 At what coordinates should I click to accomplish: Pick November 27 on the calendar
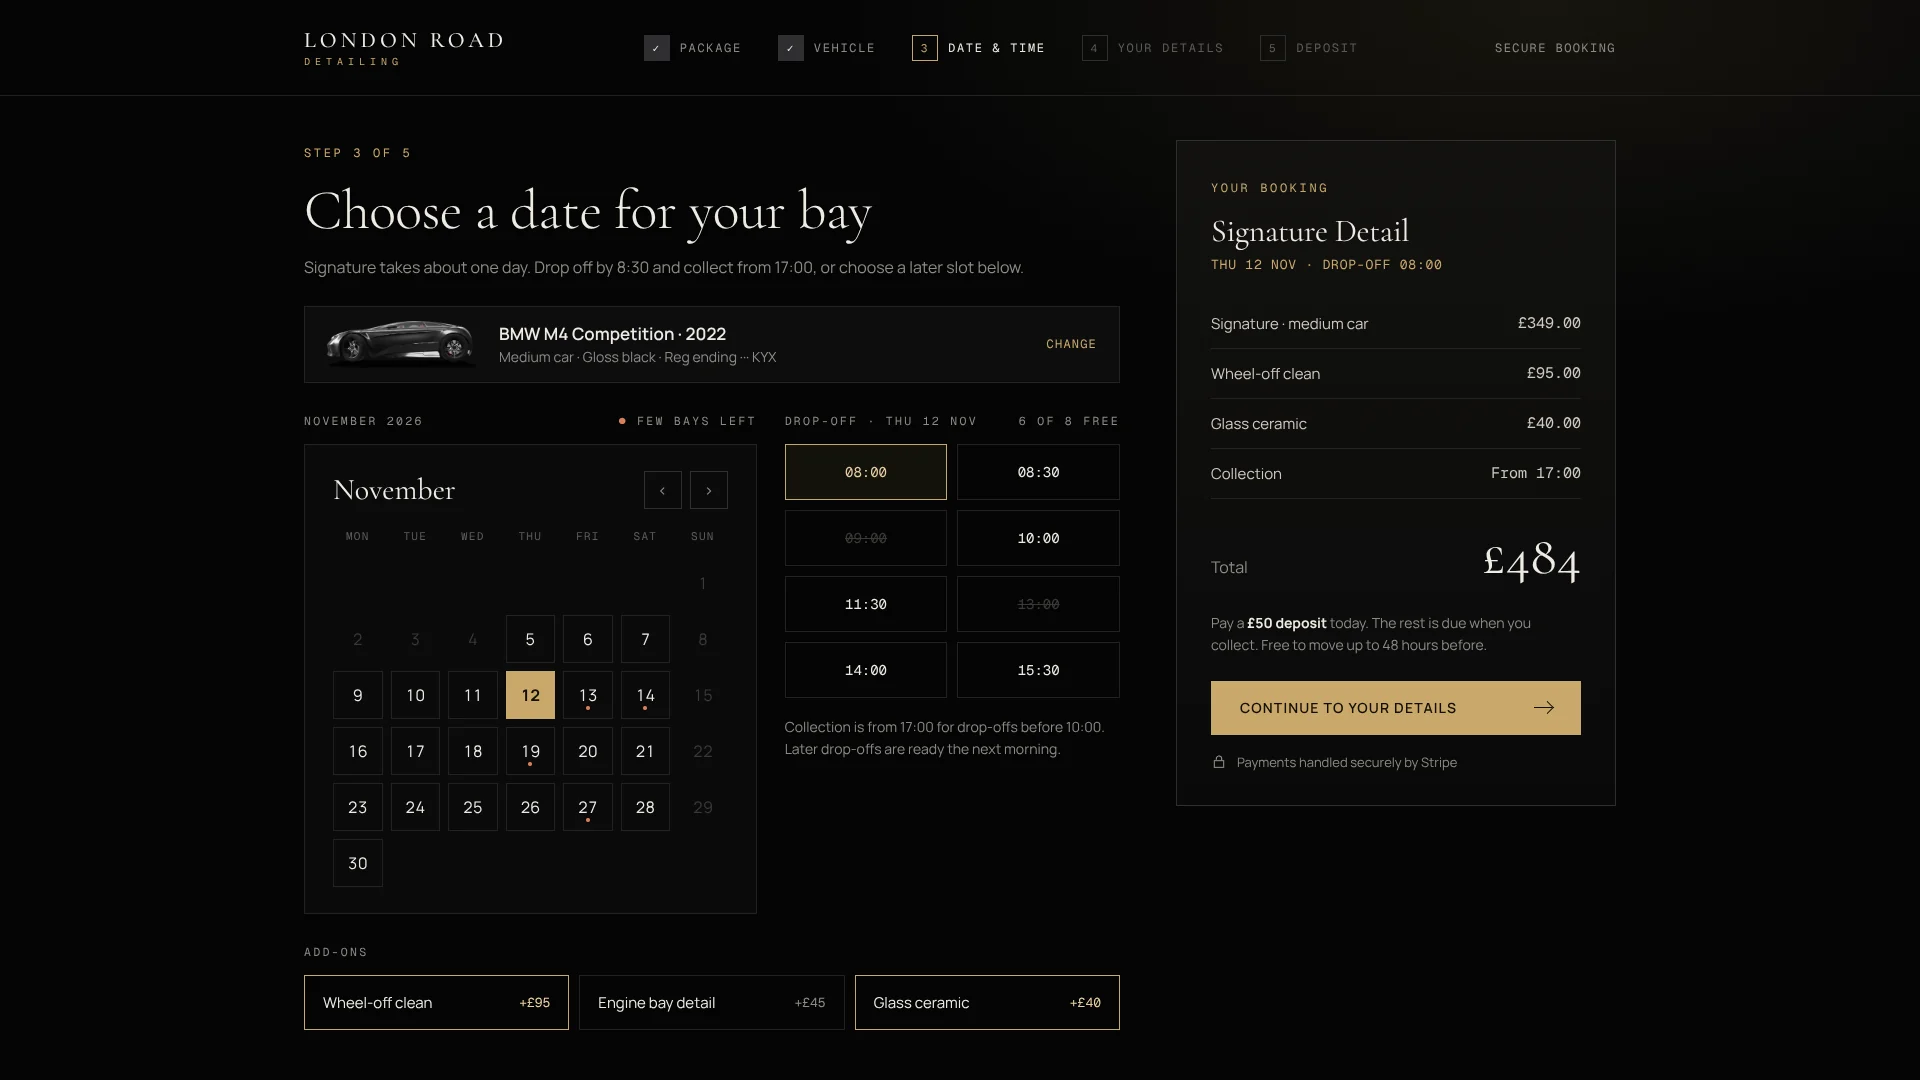coord(588,807)
